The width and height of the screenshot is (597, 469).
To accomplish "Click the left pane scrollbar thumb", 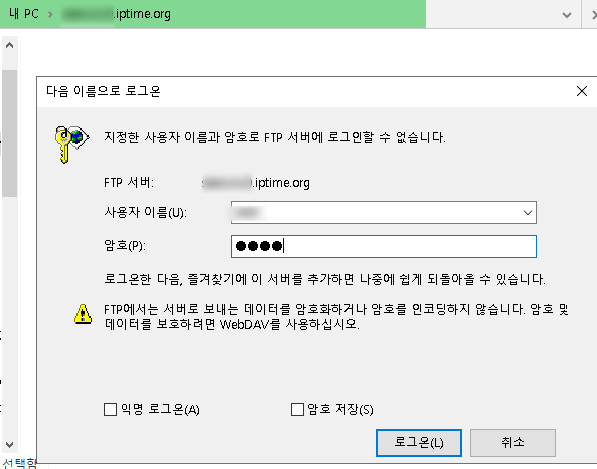I will click(x=10, y=133).
